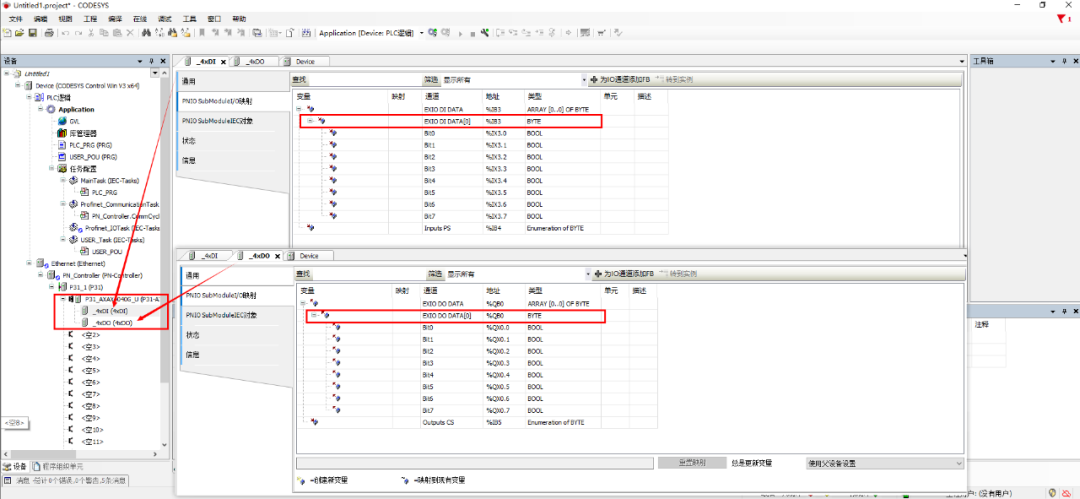Click the Save project toolbar icon

[33, 33]
